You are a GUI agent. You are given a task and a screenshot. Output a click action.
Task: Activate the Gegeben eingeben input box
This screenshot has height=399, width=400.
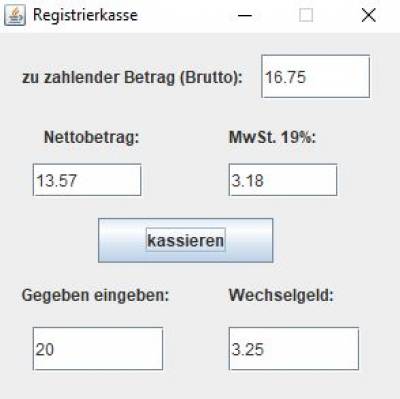(98, 349)
